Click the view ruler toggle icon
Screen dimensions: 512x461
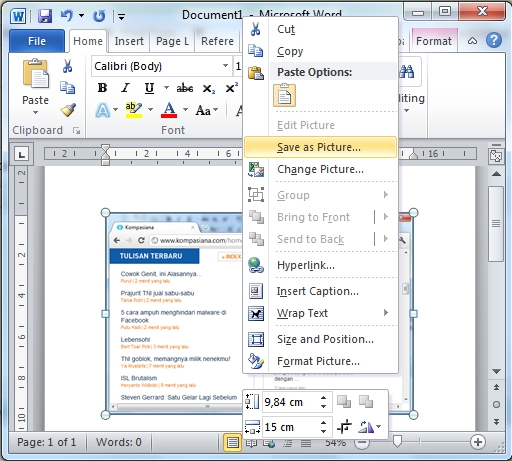click(x=496, y=155)
